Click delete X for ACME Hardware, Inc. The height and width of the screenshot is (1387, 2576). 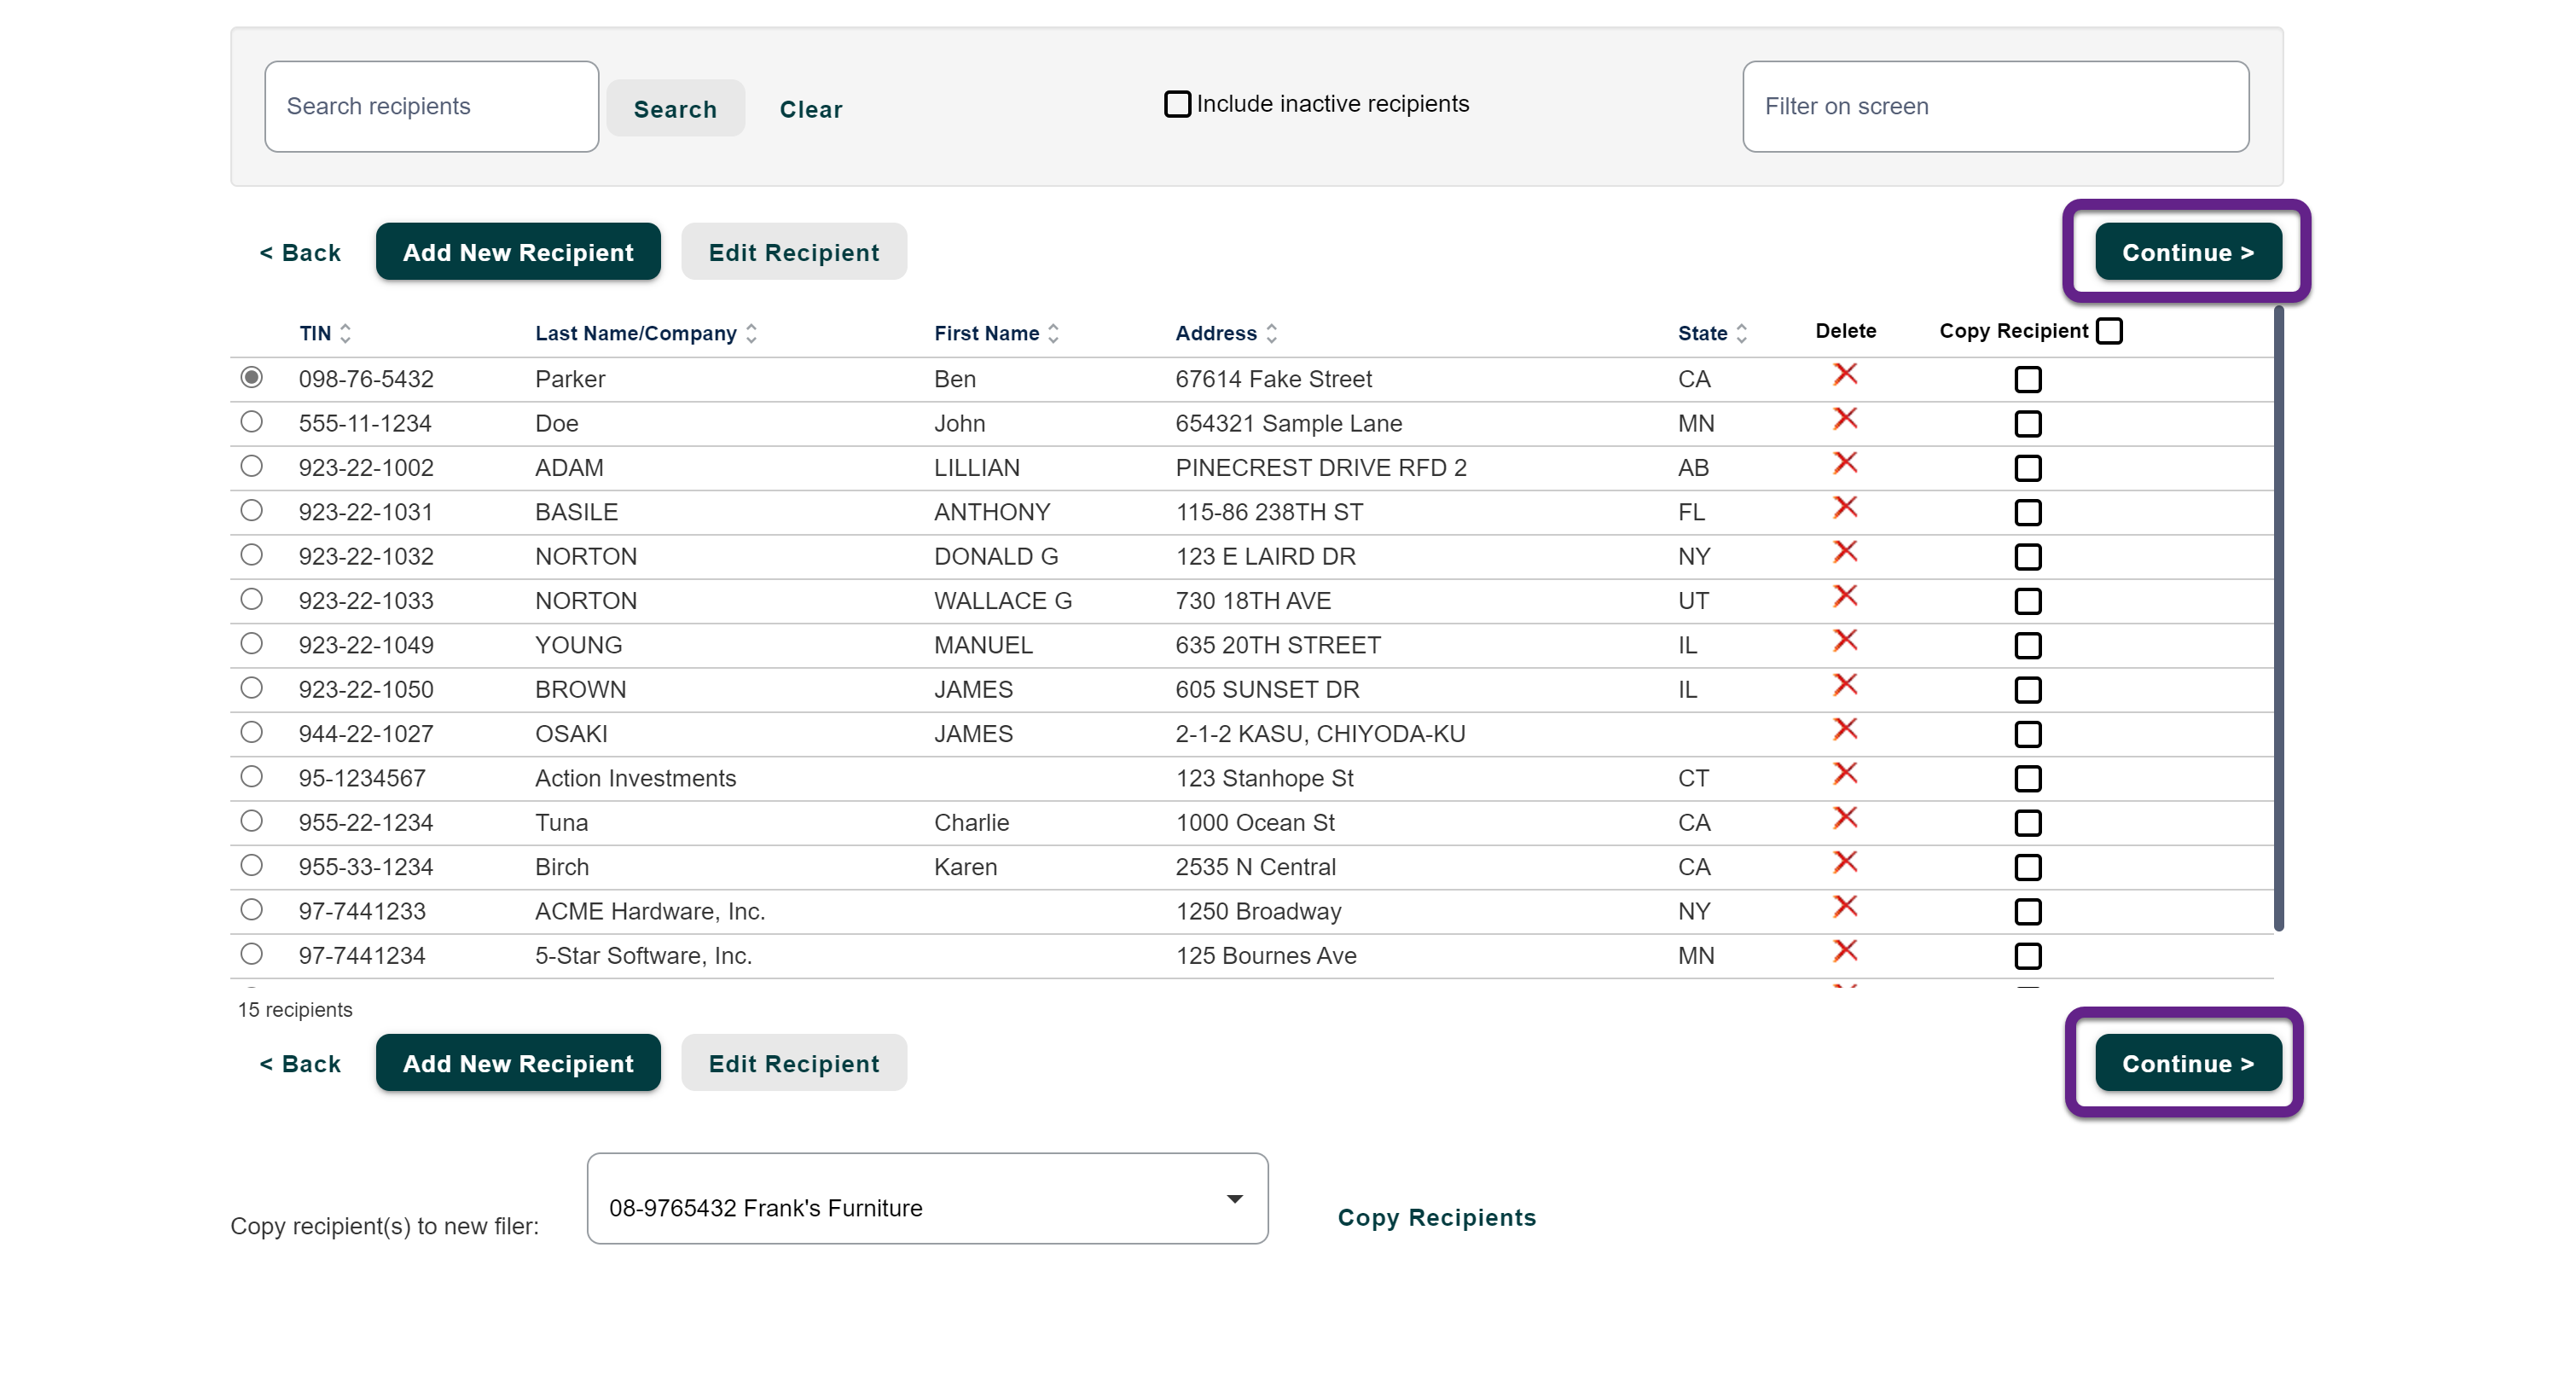(1844, 907)
